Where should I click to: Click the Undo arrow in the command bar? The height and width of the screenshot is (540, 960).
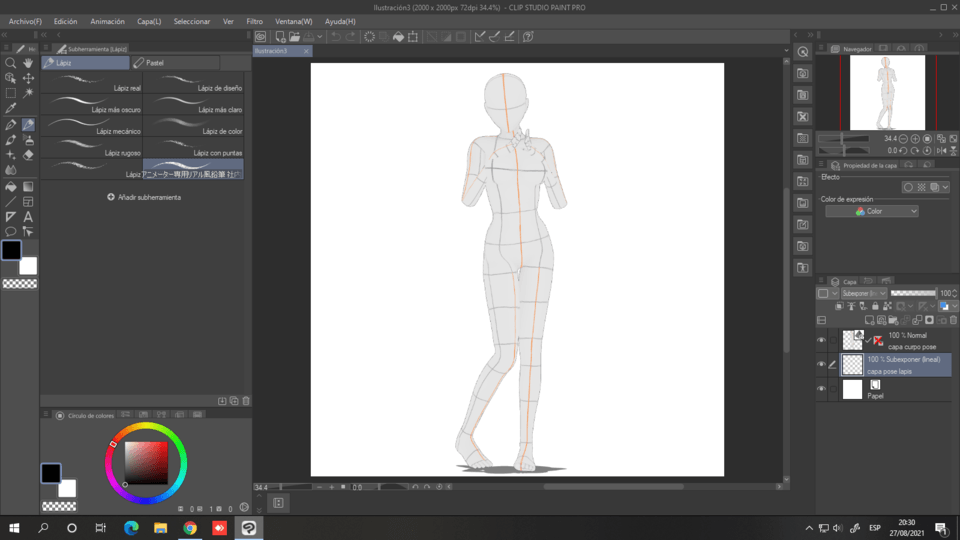336,37
